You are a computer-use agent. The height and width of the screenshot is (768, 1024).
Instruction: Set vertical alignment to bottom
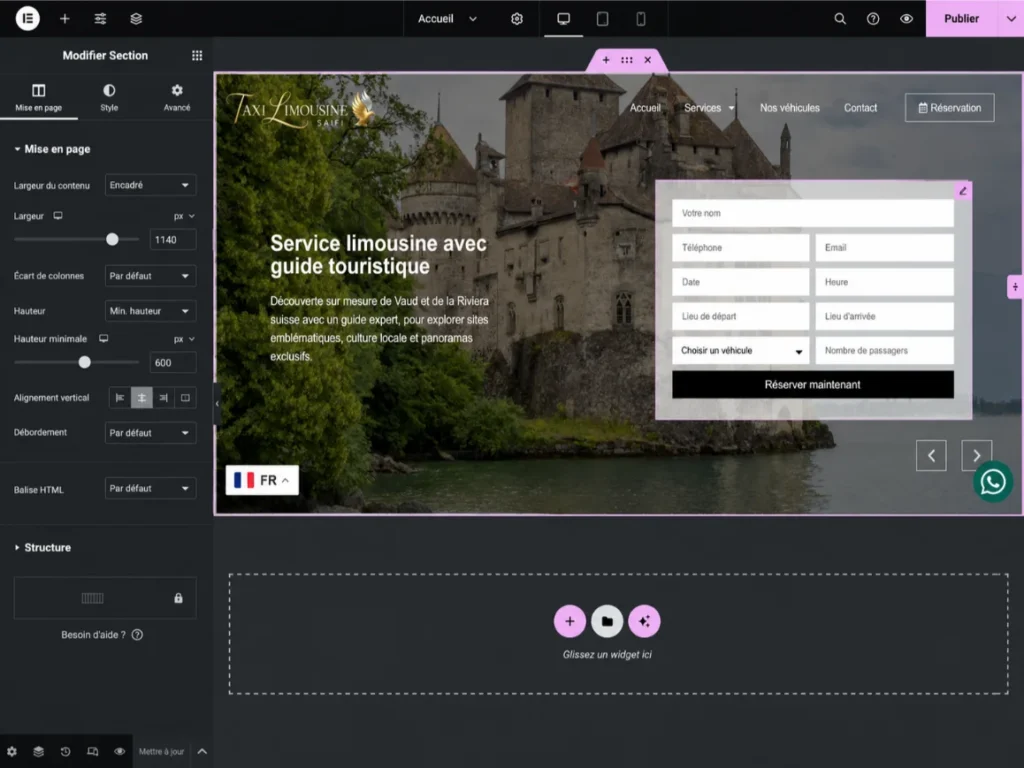point(163,398)
